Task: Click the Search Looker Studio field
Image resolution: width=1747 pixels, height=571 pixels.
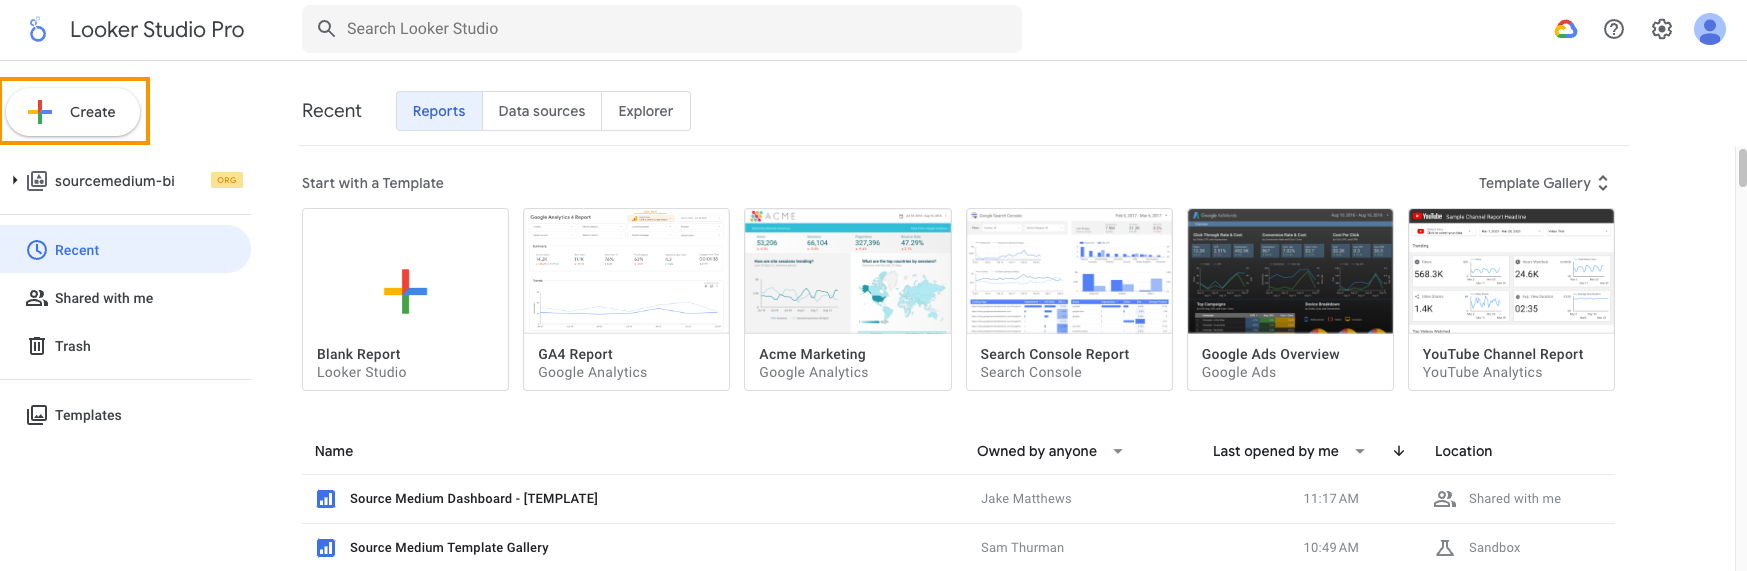Action: 662,29
